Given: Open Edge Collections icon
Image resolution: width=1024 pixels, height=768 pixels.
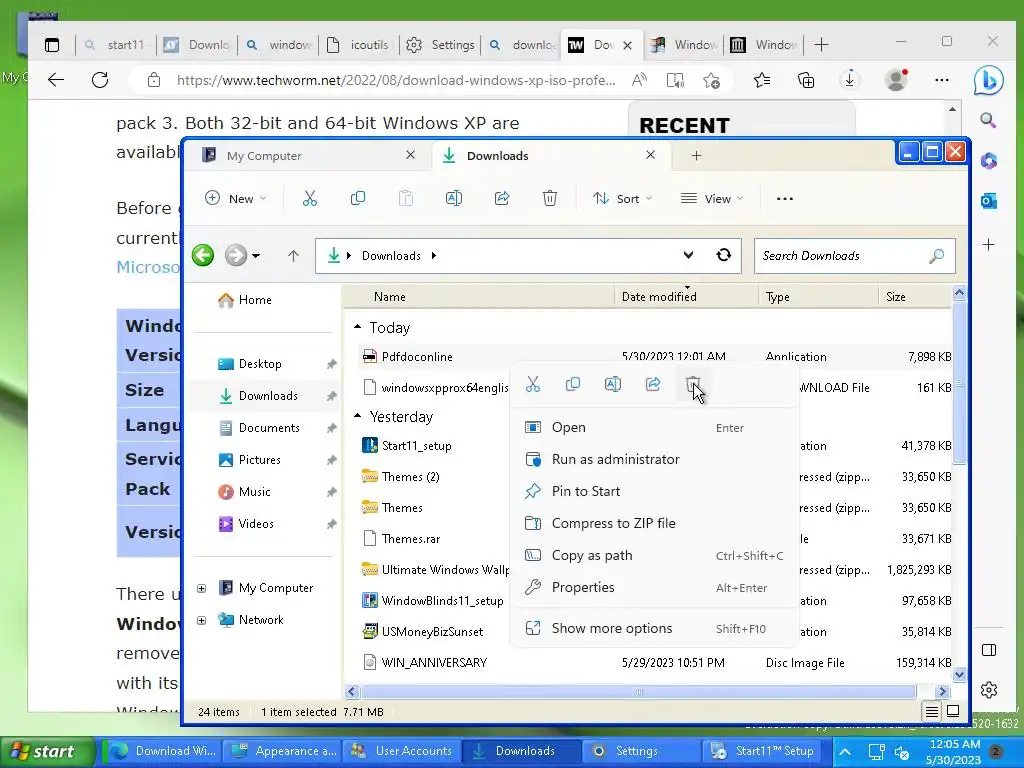Looking at the screenshot, I should (806, 80).
